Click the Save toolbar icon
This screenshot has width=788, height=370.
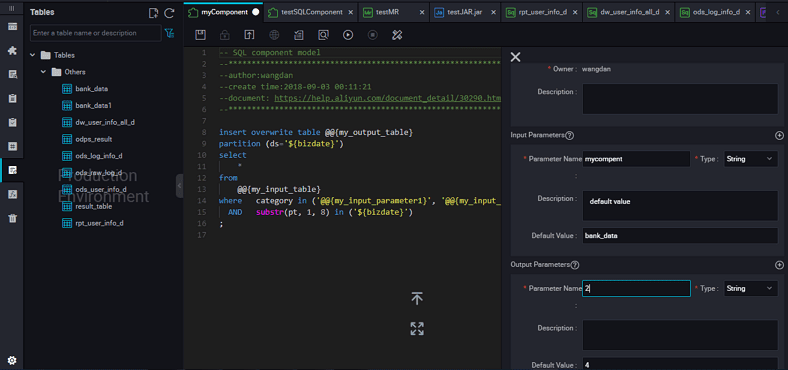click(x=201, y=35)
